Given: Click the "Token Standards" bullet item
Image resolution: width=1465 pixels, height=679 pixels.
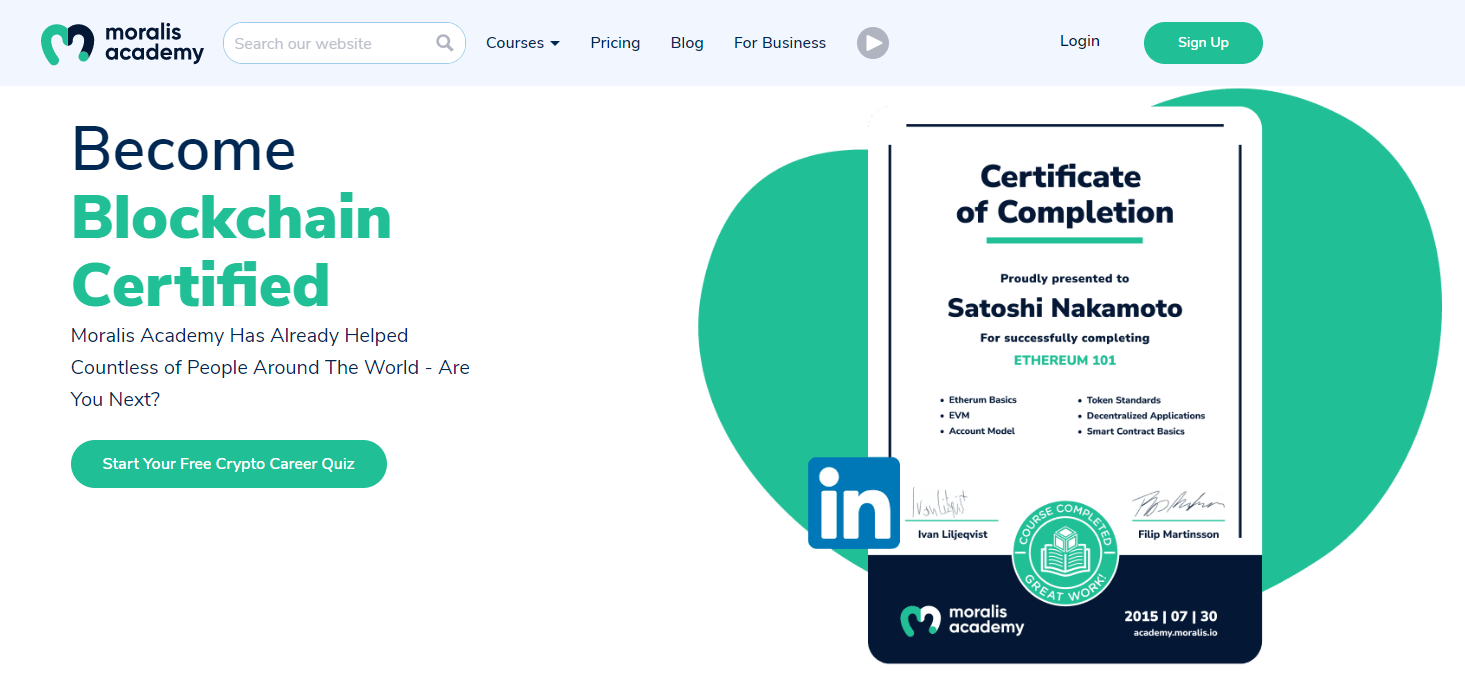Looking at the screenshot, I should click(1123, 400).
